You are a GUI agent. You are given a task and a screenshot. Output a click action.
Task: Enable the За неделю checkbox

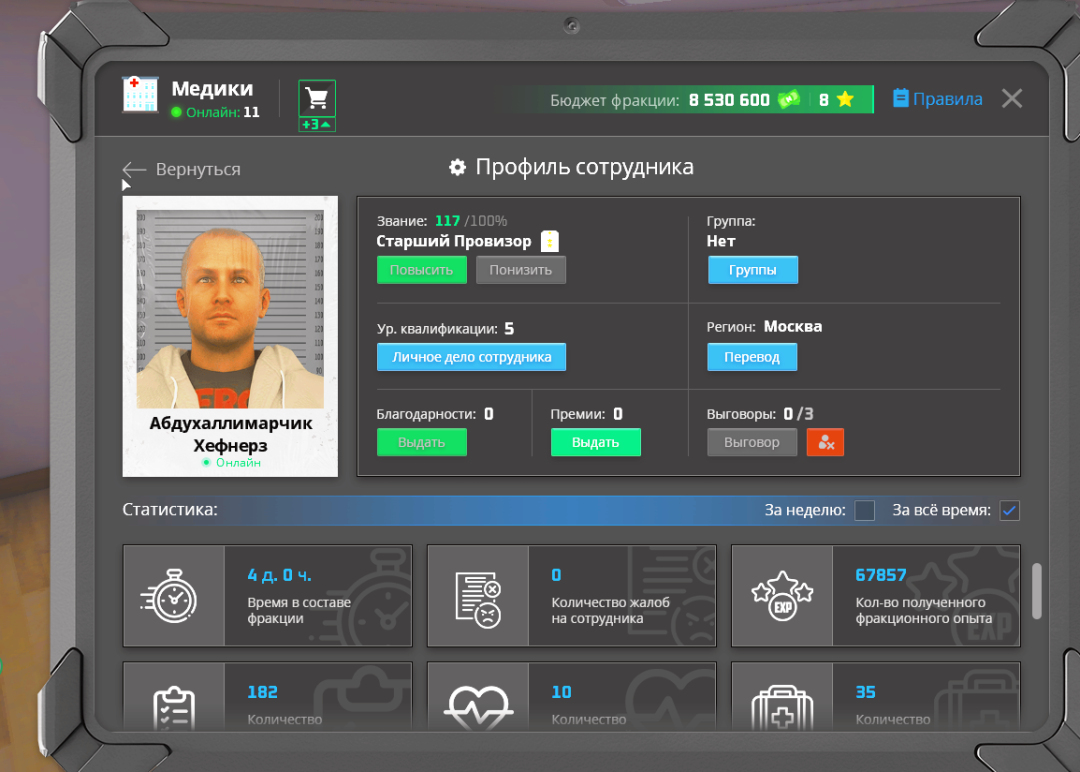(x=865, y=511)
